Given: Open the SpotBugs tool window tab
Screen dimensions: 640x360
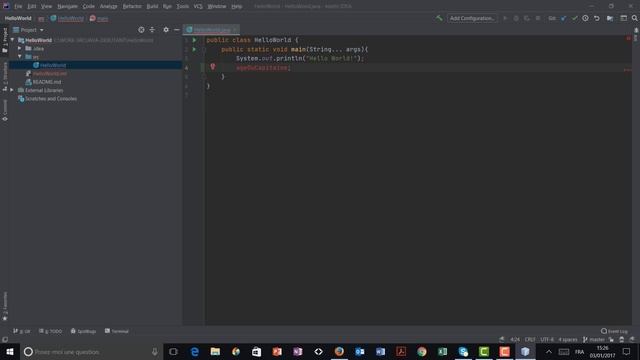Looking at the screenshot, I should coord(83,331).
